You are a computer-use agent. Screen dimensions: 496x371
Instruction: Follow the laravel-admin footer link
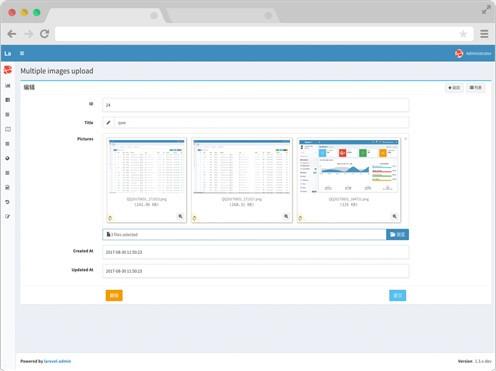pyautogui.click(x=57, y=361)
